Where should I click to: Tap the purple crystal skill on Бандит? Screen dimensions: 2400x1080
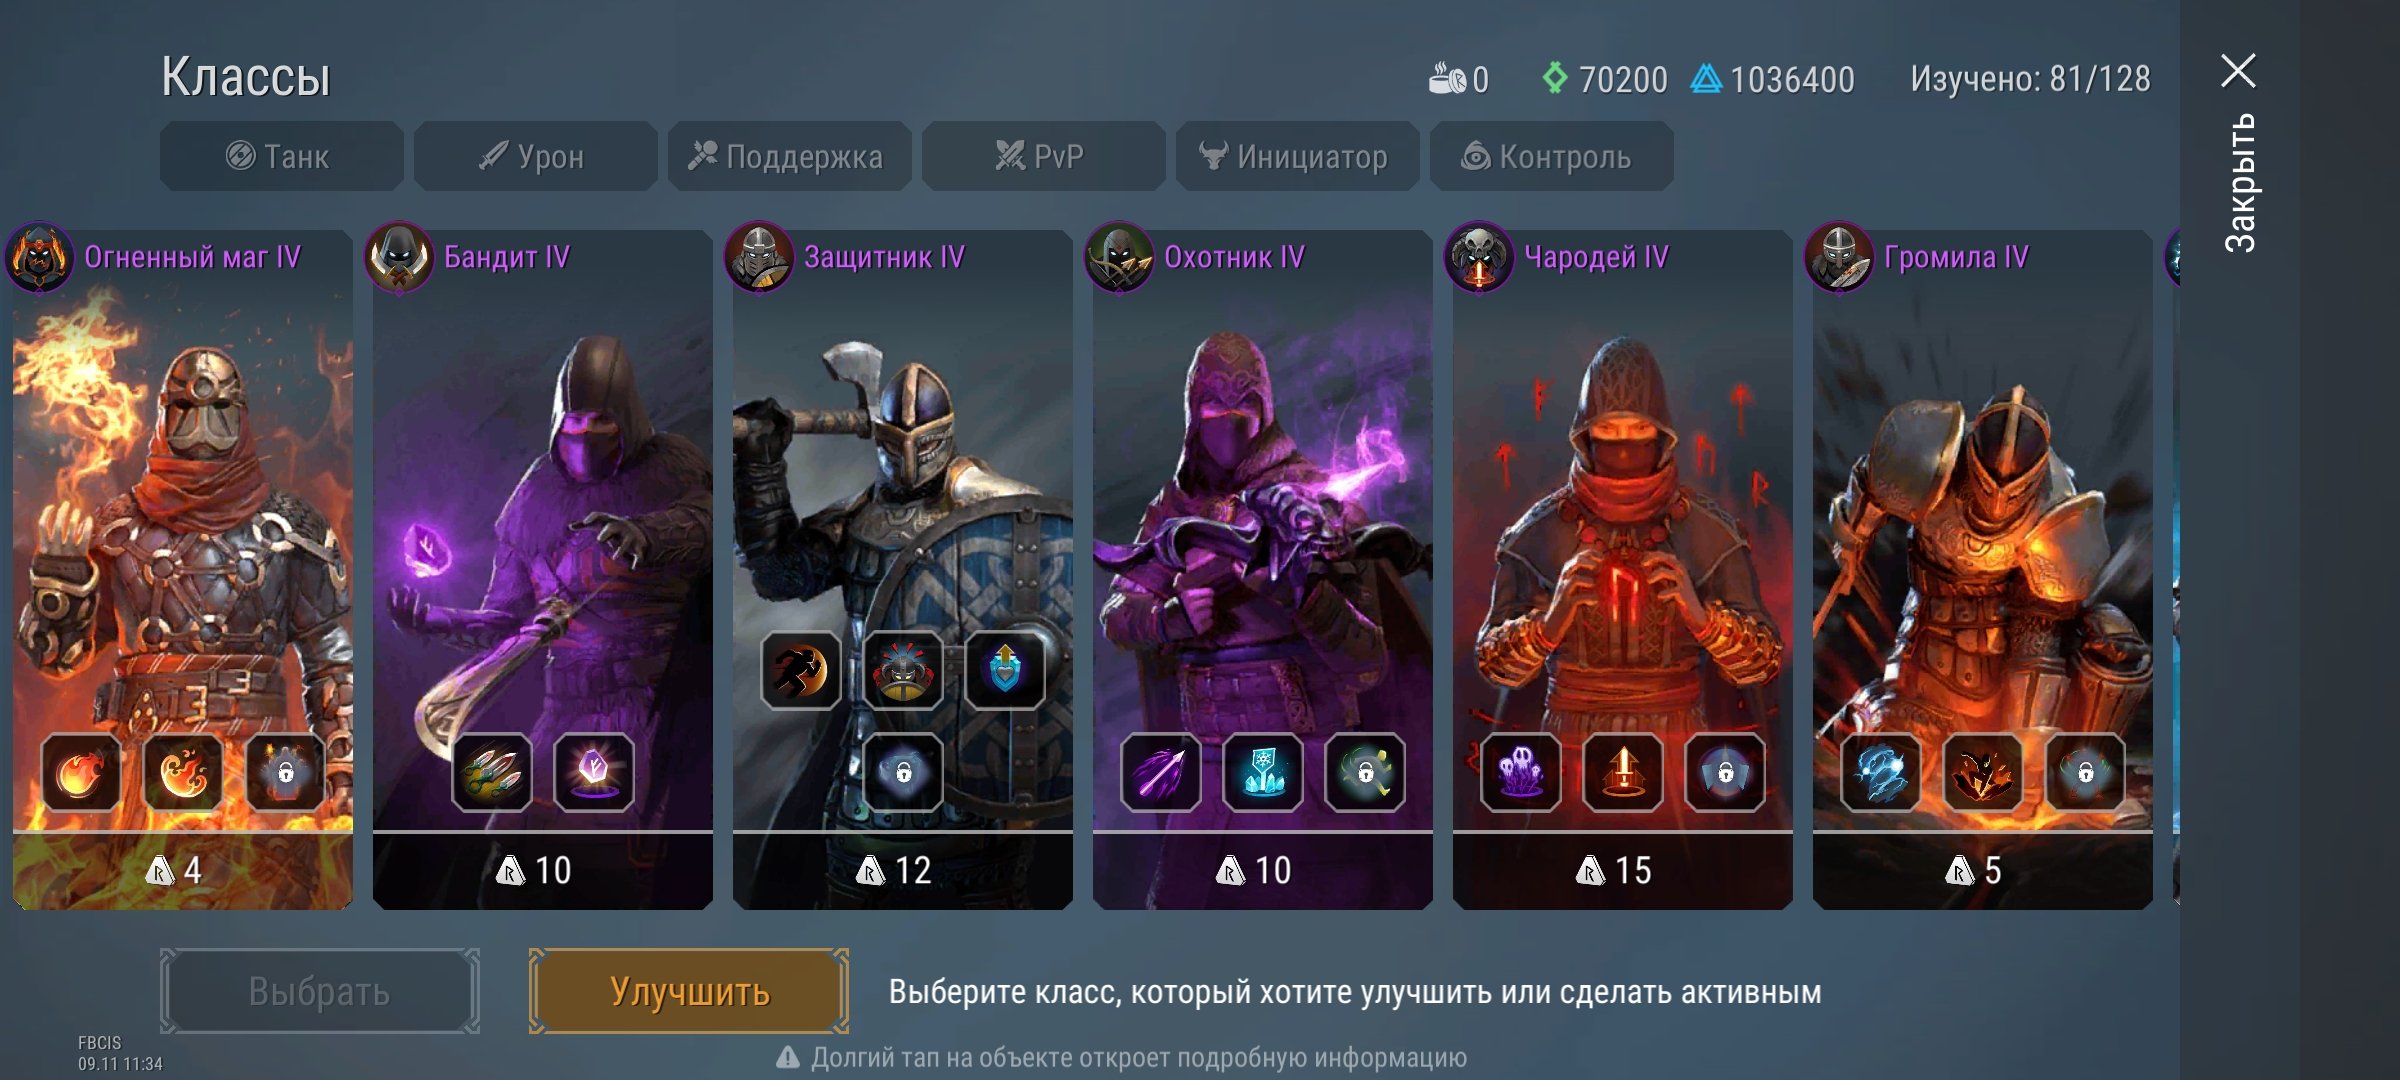coord(593,772)
